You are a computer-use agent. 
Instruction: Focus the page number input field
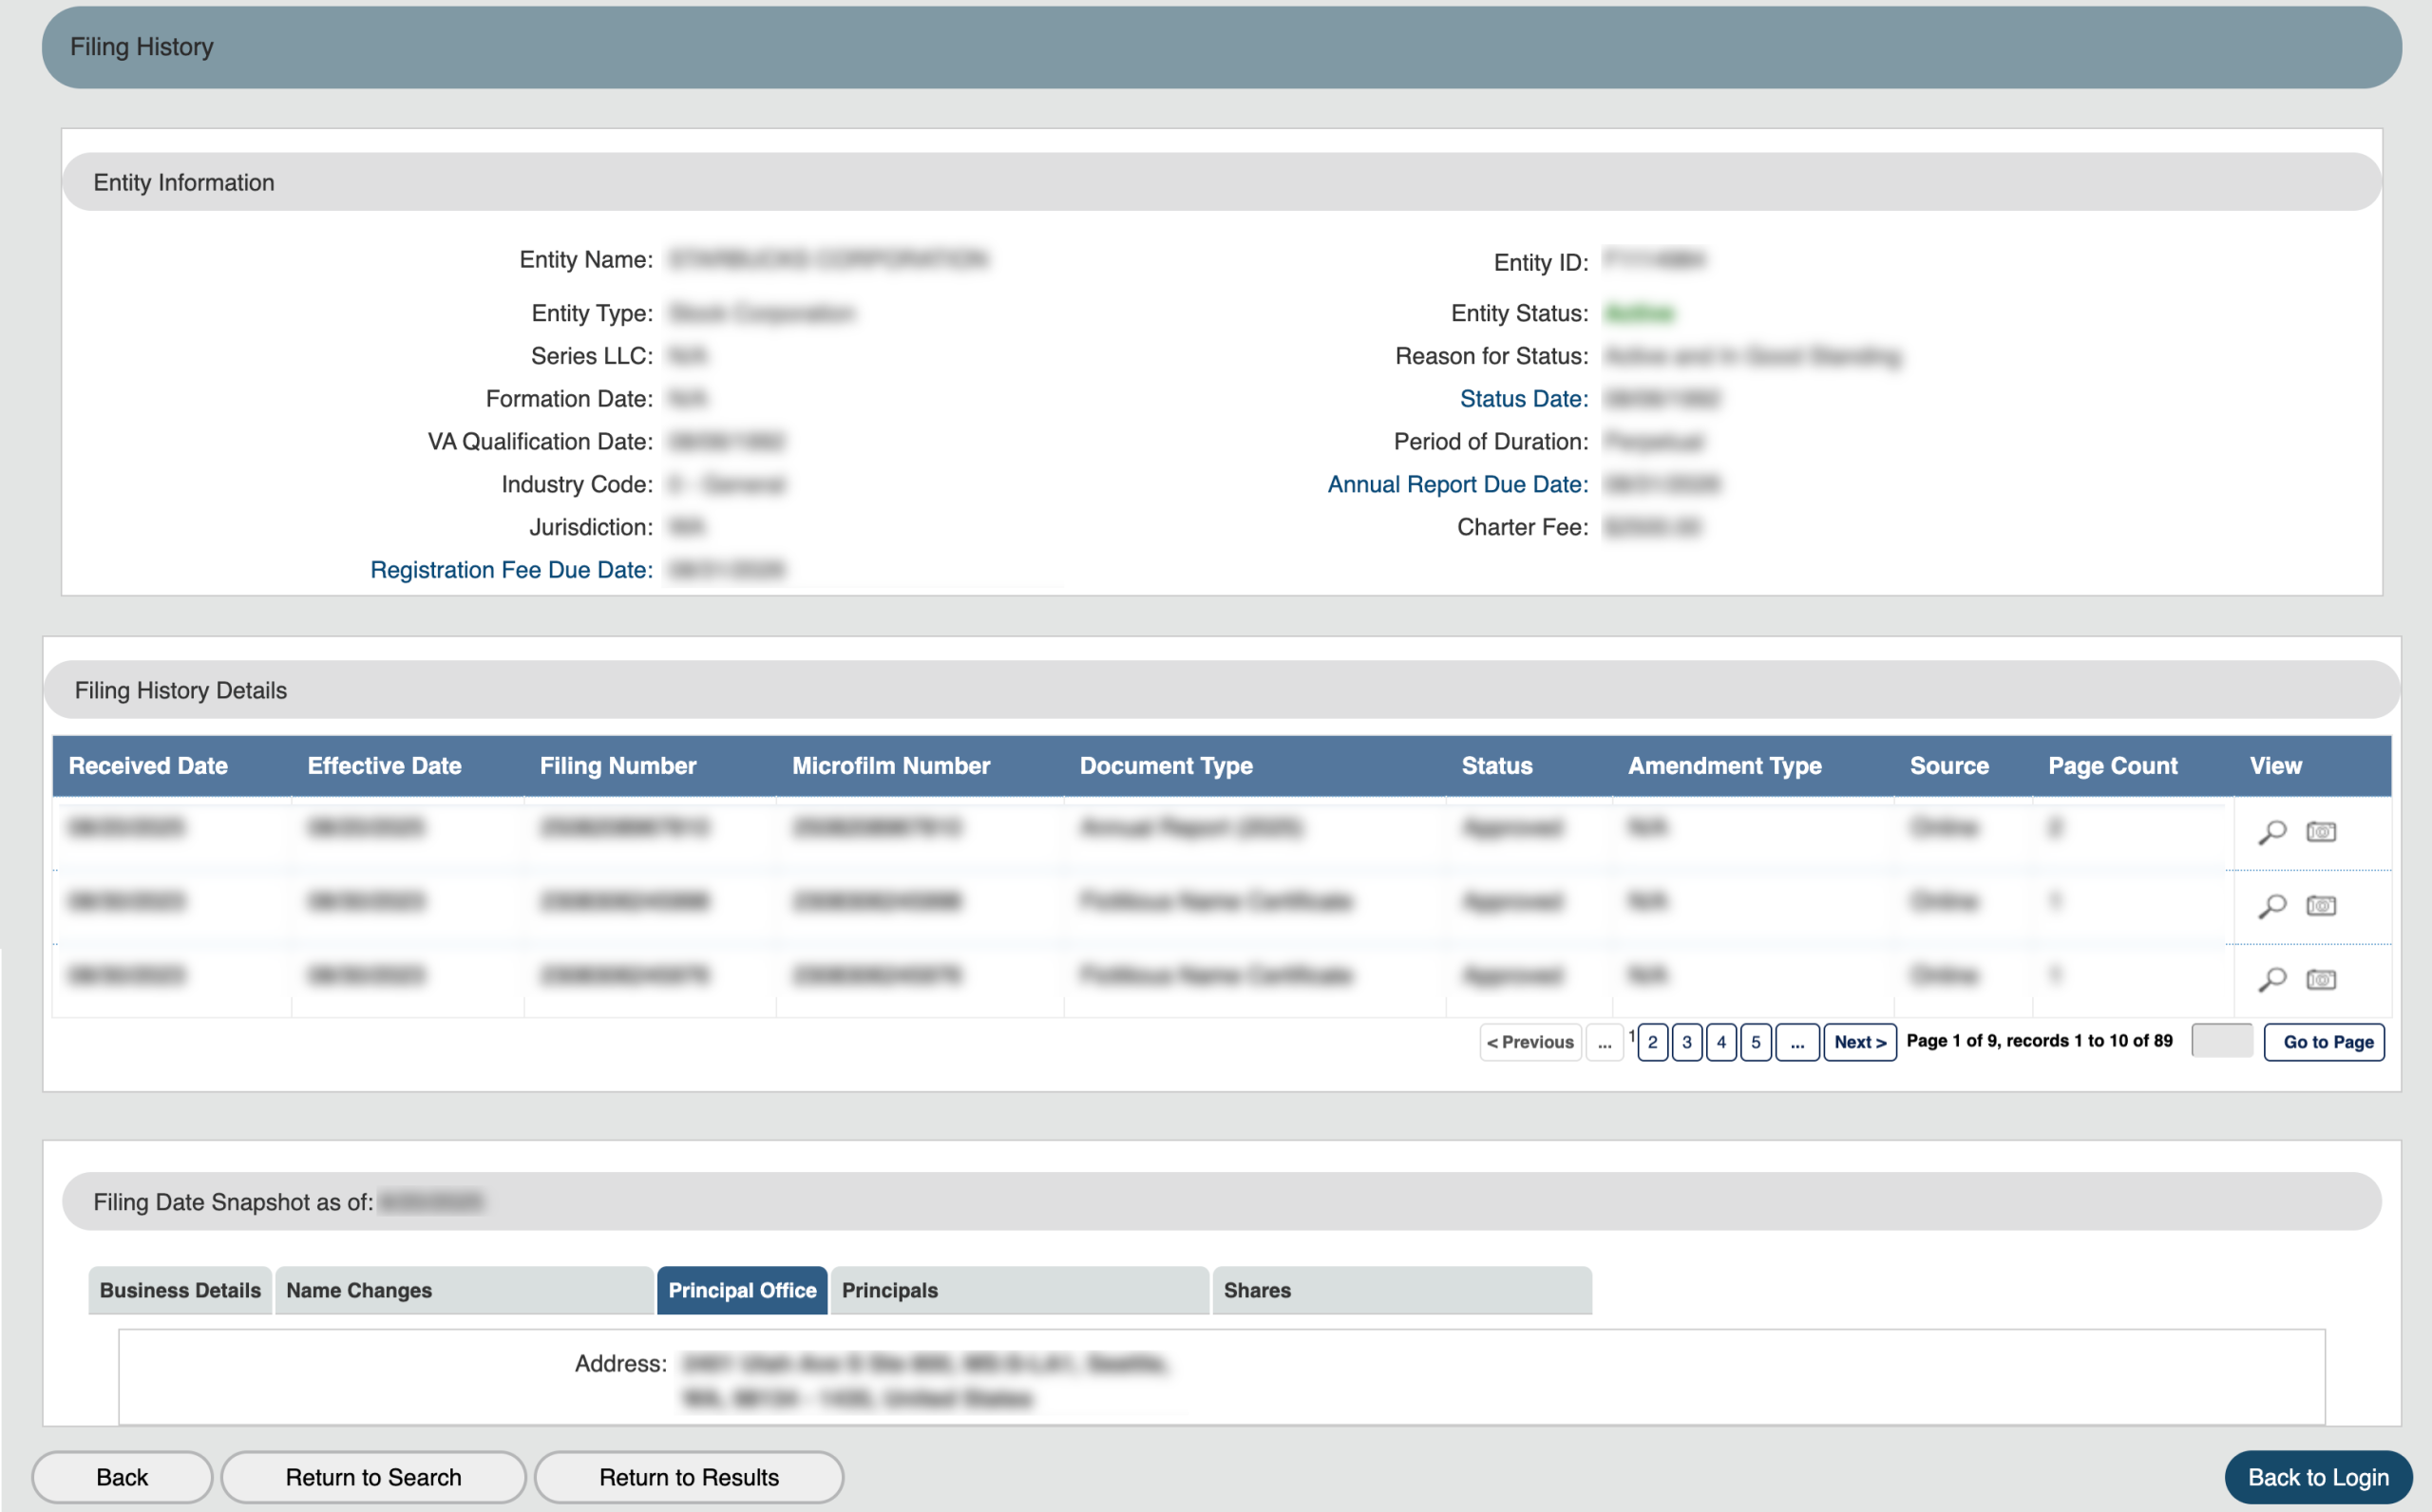(2222, 1040)
